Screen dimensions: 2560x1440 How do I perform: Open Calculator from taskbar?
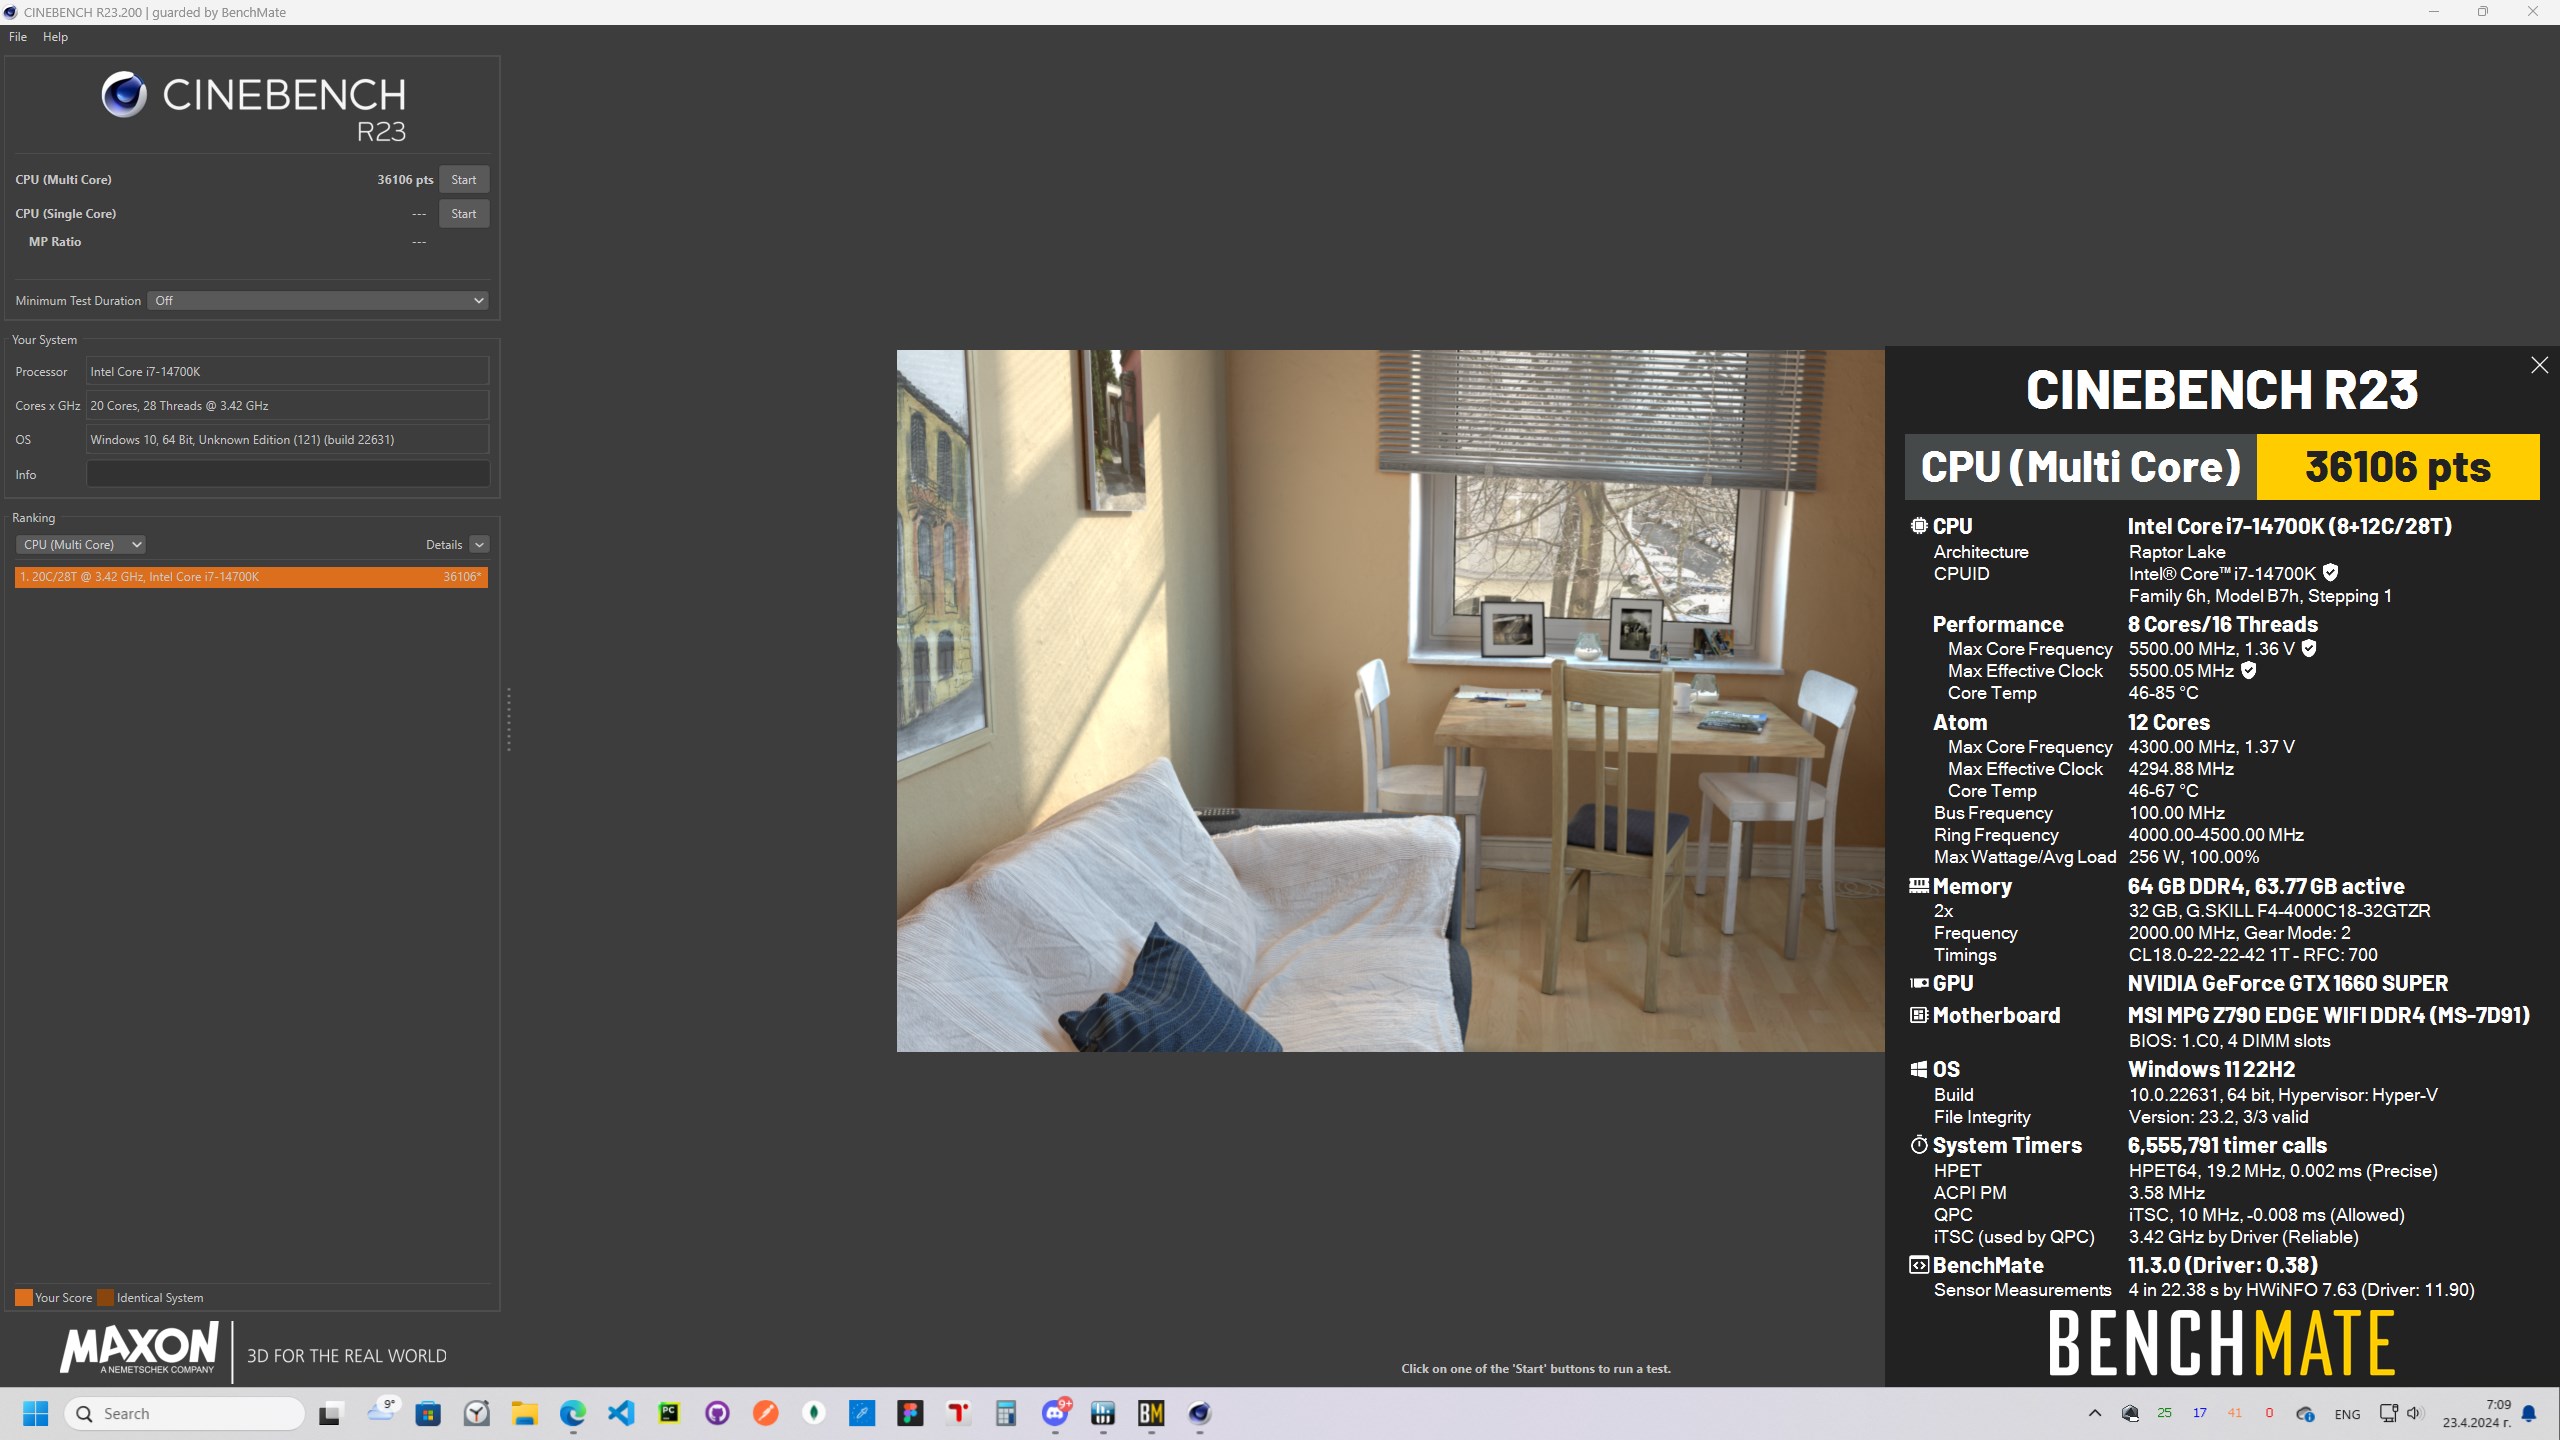[x=1006, y=1414]
